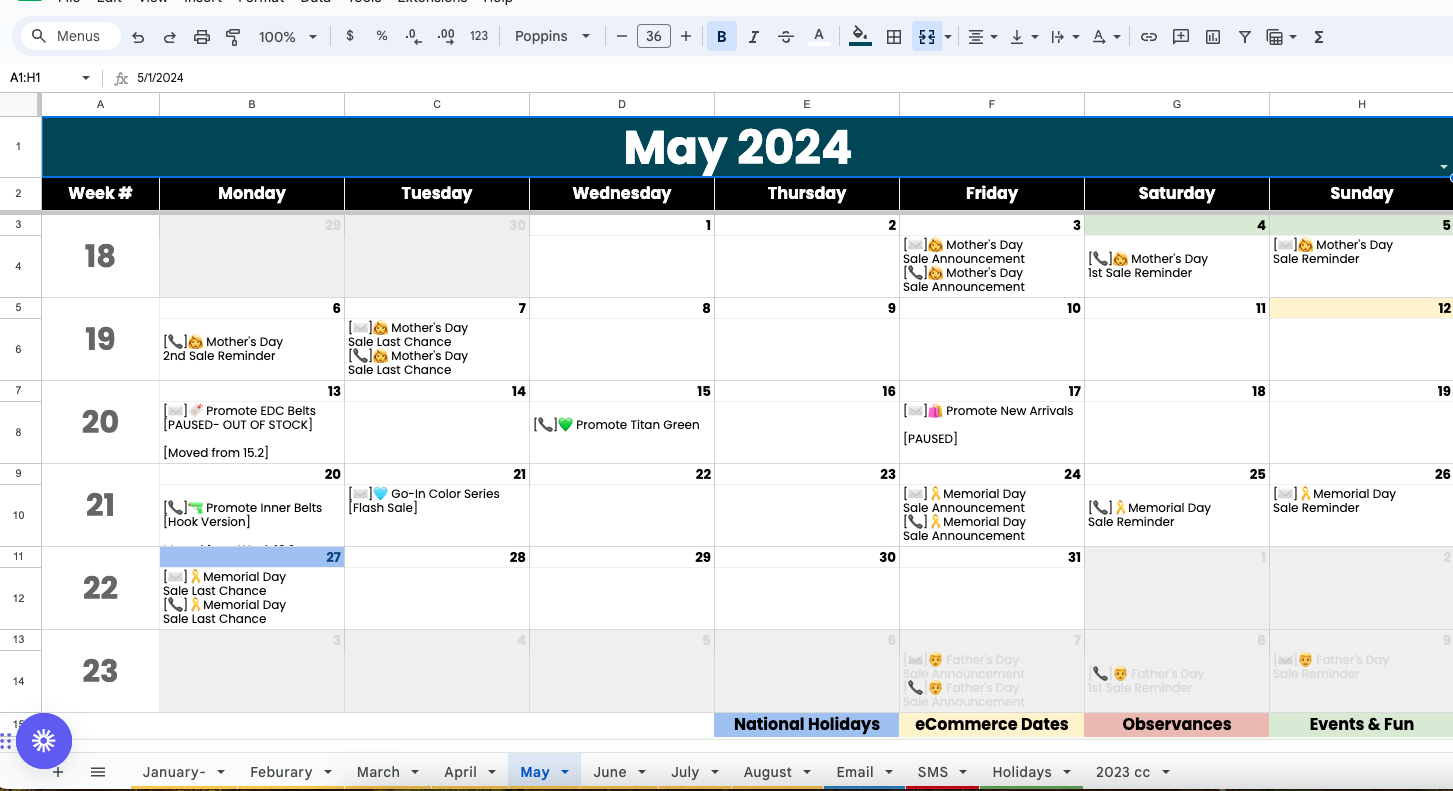Click the undo icon in toolbar
Viewport: 1453px width, 791px height.
(138, 37)
